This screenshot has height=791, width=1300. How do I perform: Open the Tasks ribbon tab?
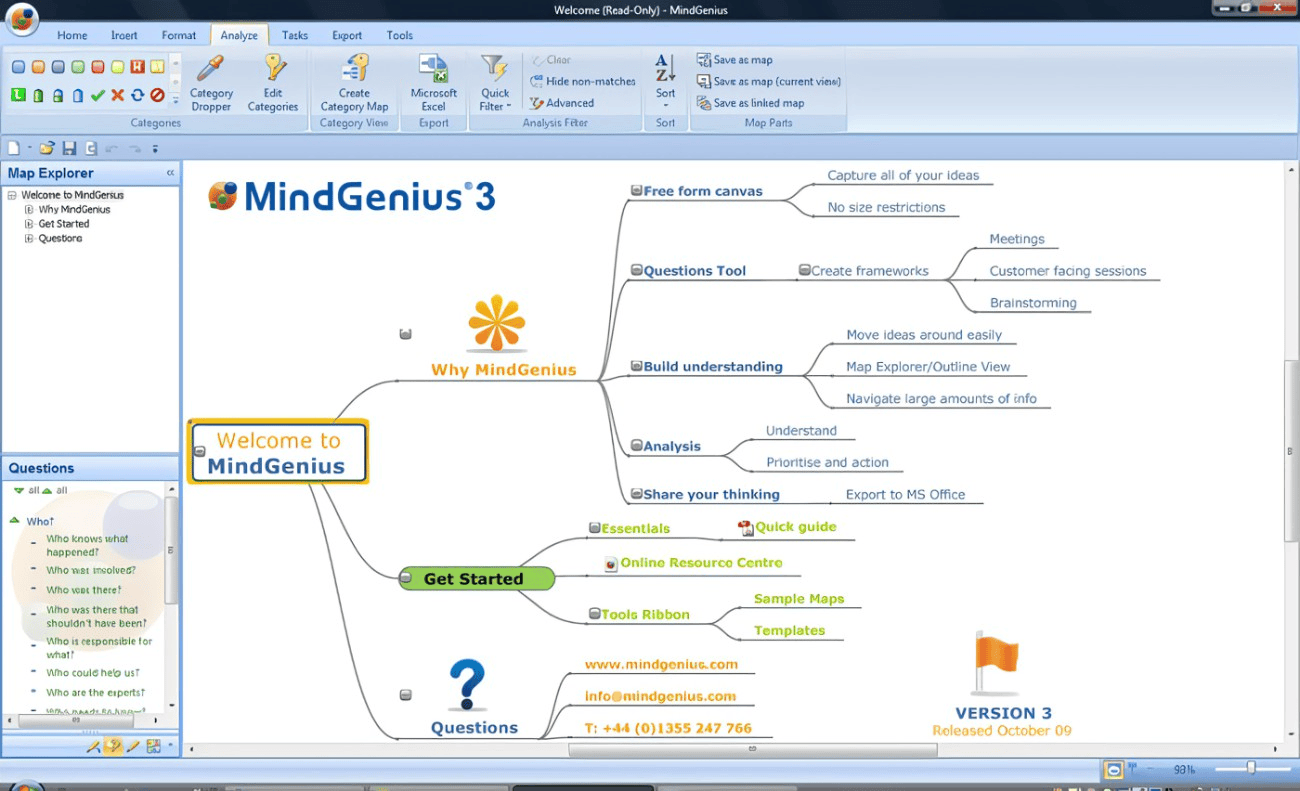[x=295, y=35]
